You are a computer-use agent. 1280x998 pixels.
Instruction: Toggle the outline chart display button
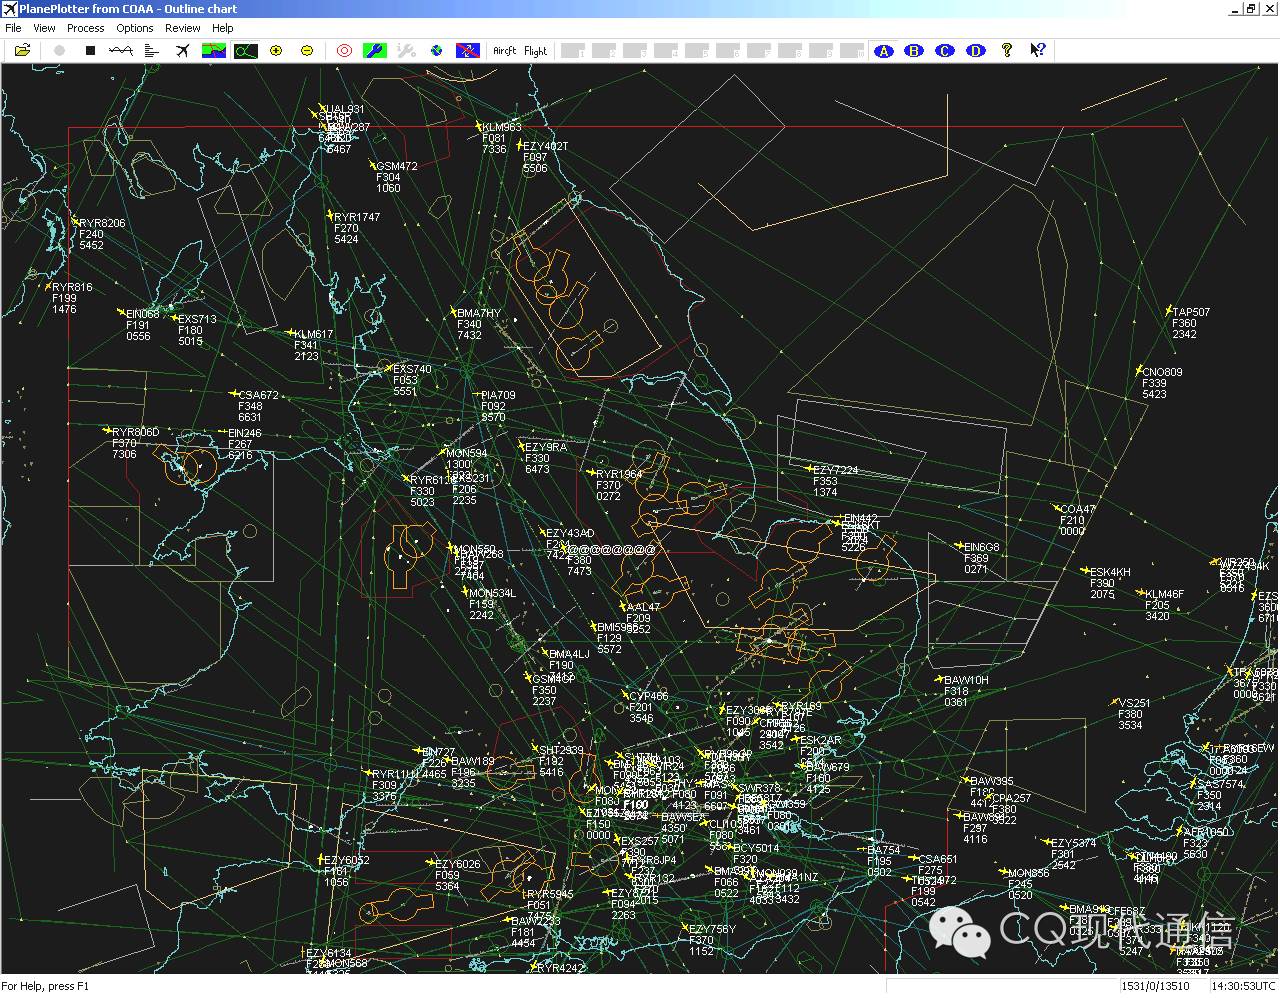(x=245, y=50)
